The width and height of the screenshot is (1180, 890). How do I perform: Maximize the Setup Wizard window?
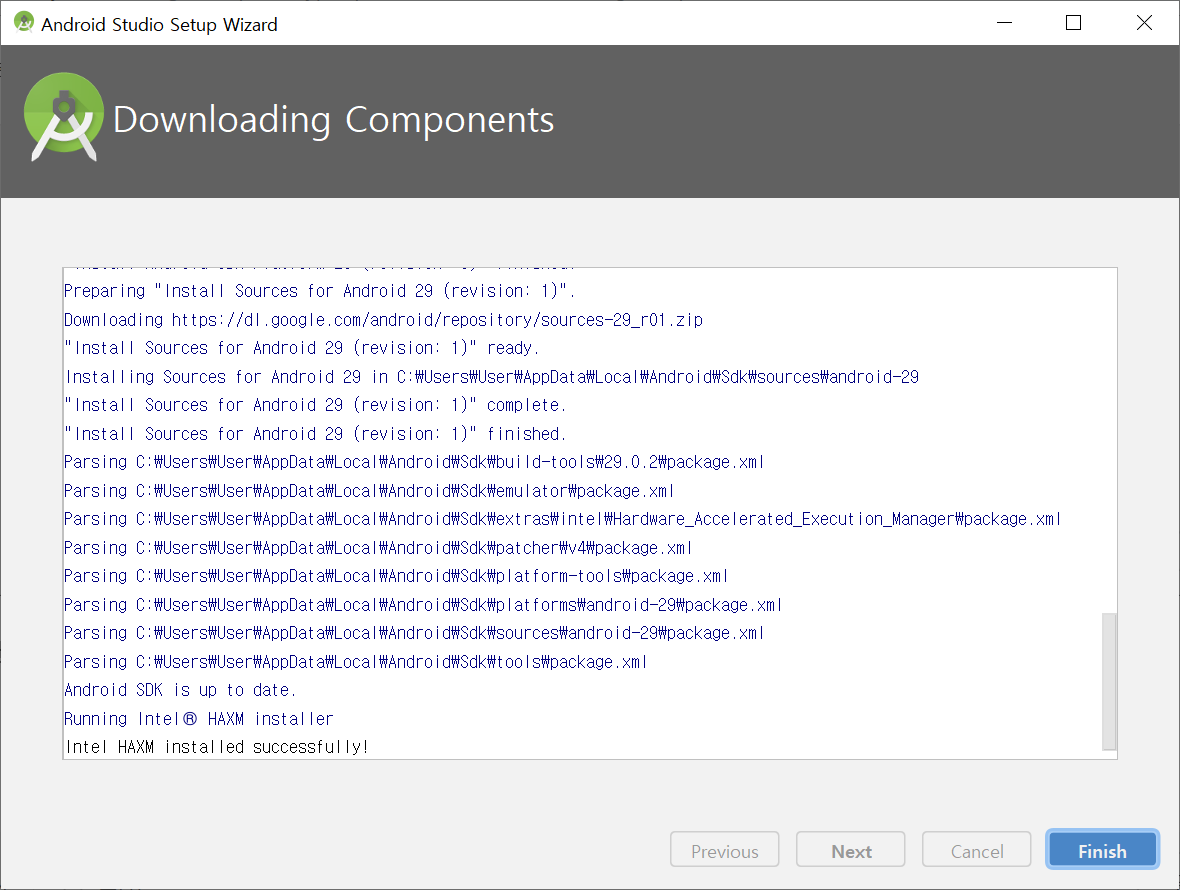1073,23
